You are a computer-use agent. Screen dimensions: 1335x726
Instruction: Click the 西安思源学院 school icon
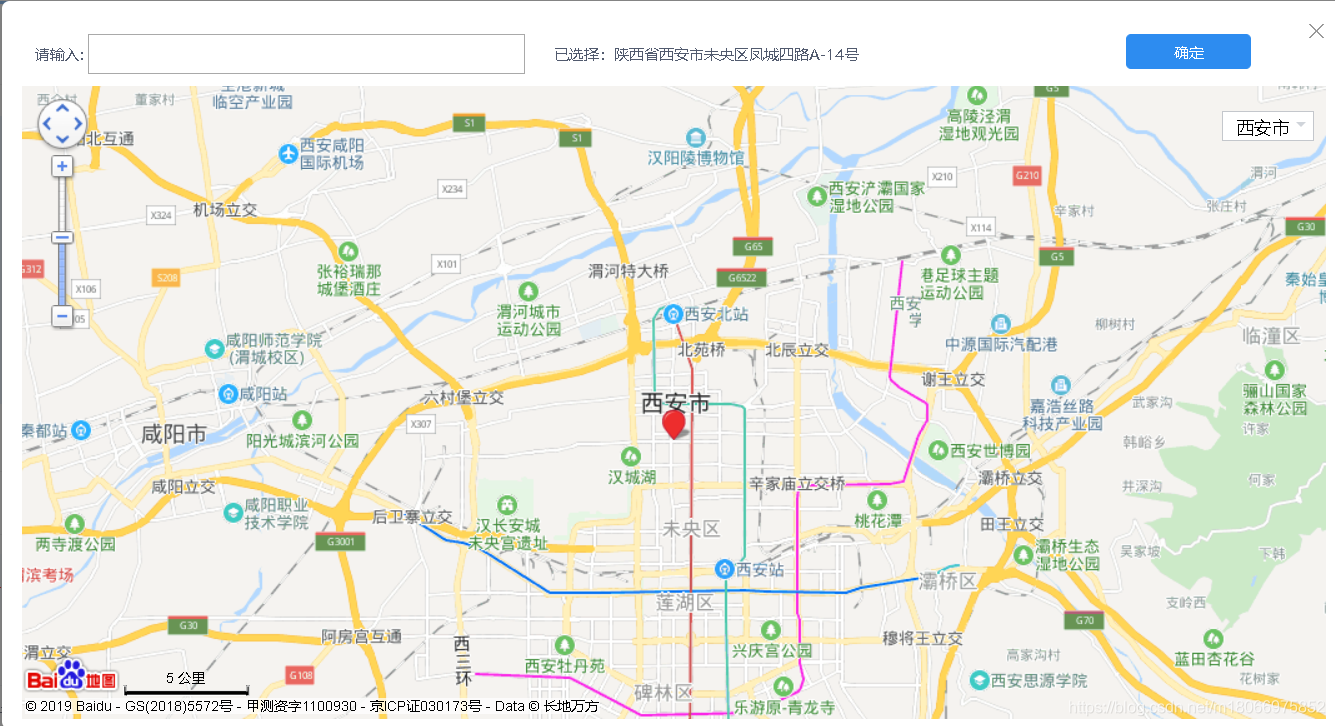point(980,680)
